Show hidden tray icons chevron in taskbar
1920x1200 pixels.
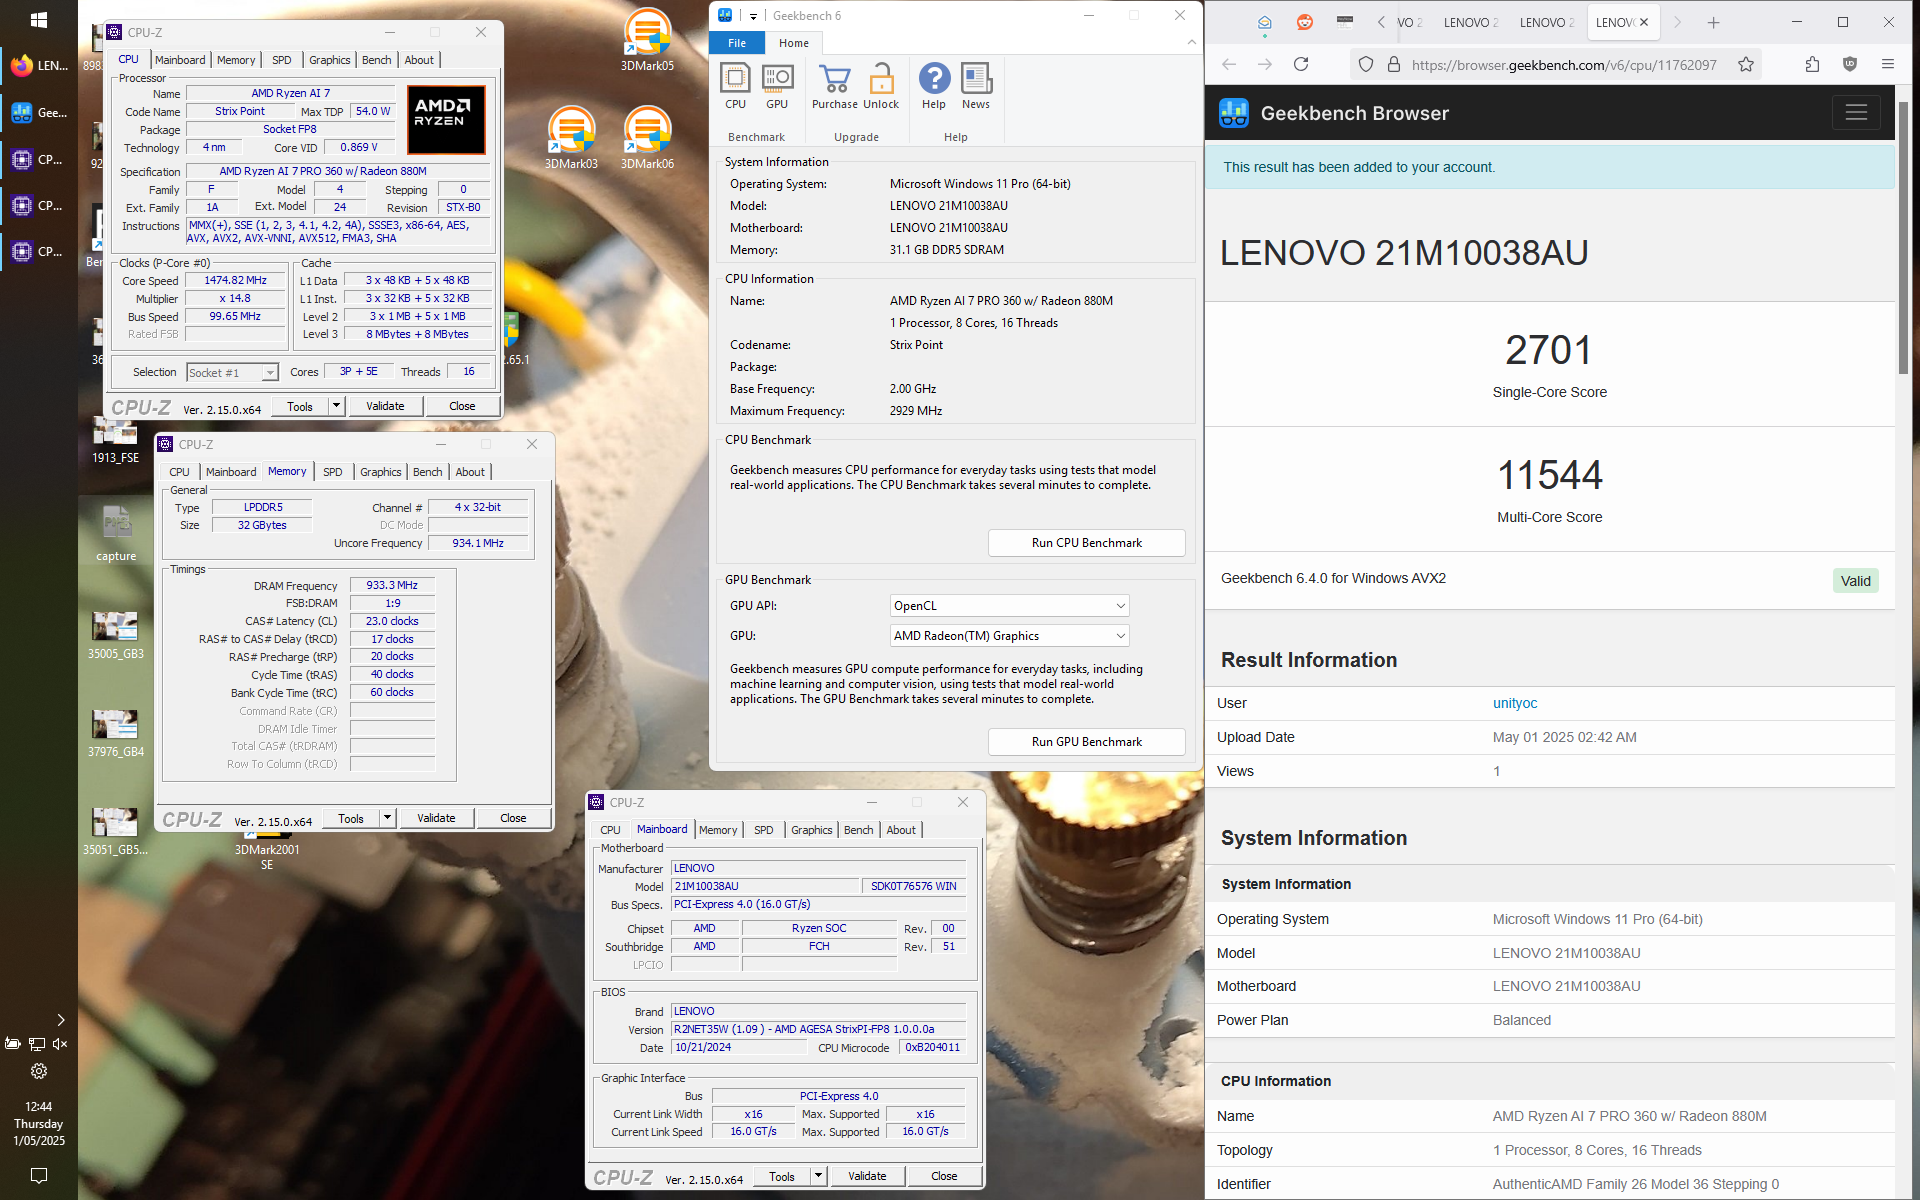(x=61, y=1020)
